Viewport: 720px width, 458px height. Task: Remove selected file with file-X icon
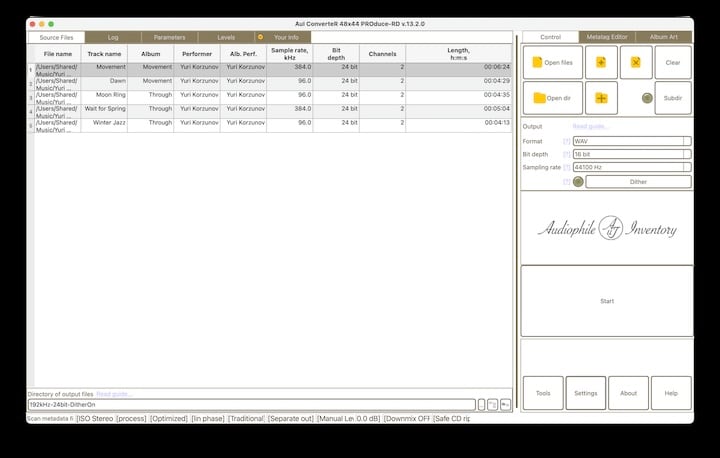(636, 62)
